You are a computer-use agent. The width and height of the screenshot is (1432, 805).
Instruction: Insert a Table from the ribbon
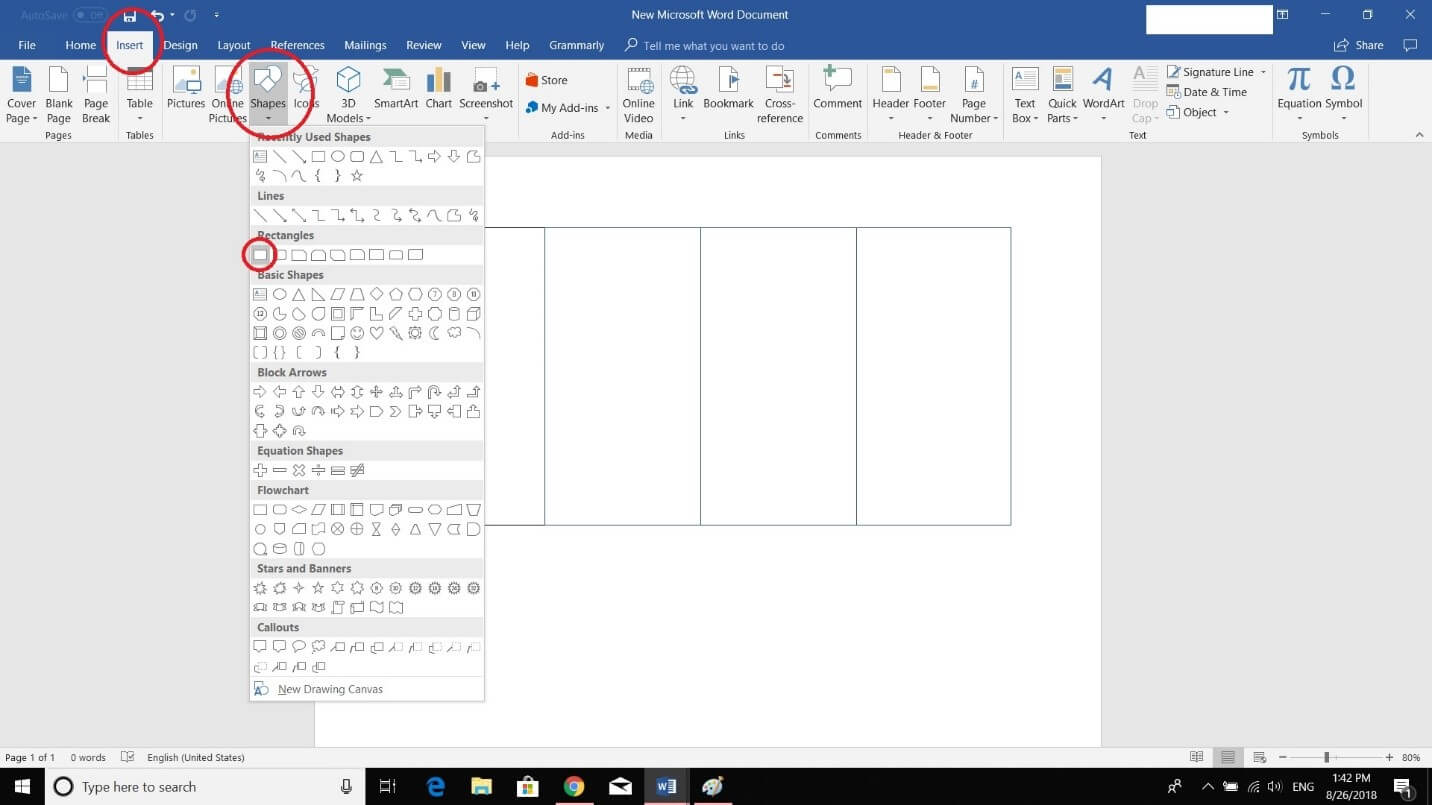(139, 95)
